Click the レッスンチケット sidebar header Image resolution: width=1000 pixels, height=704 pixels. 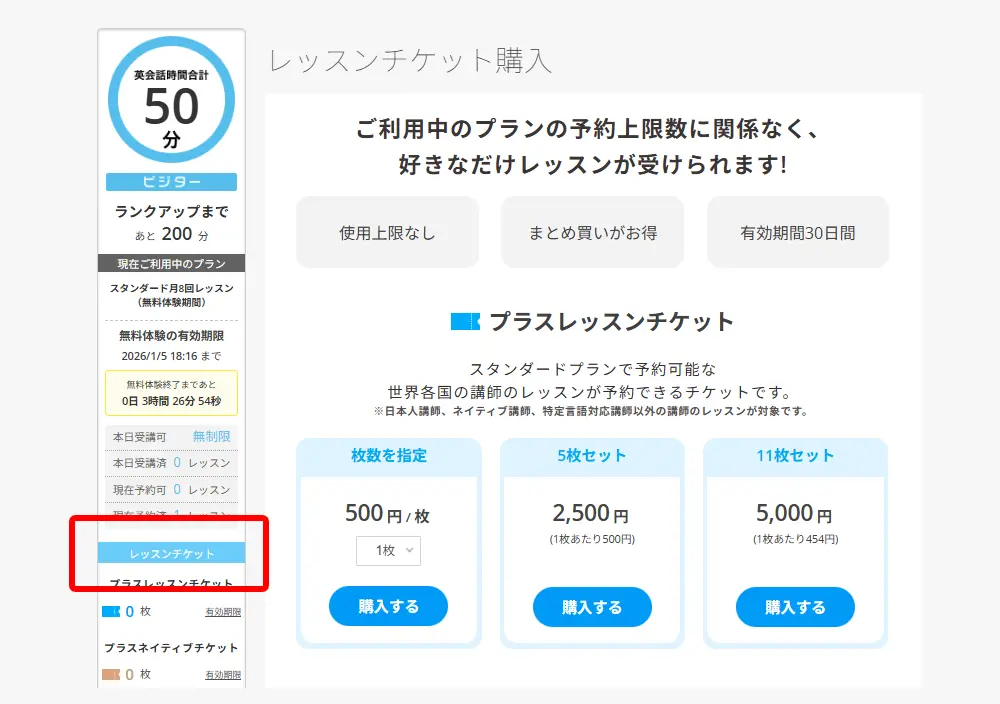point(171,553)
